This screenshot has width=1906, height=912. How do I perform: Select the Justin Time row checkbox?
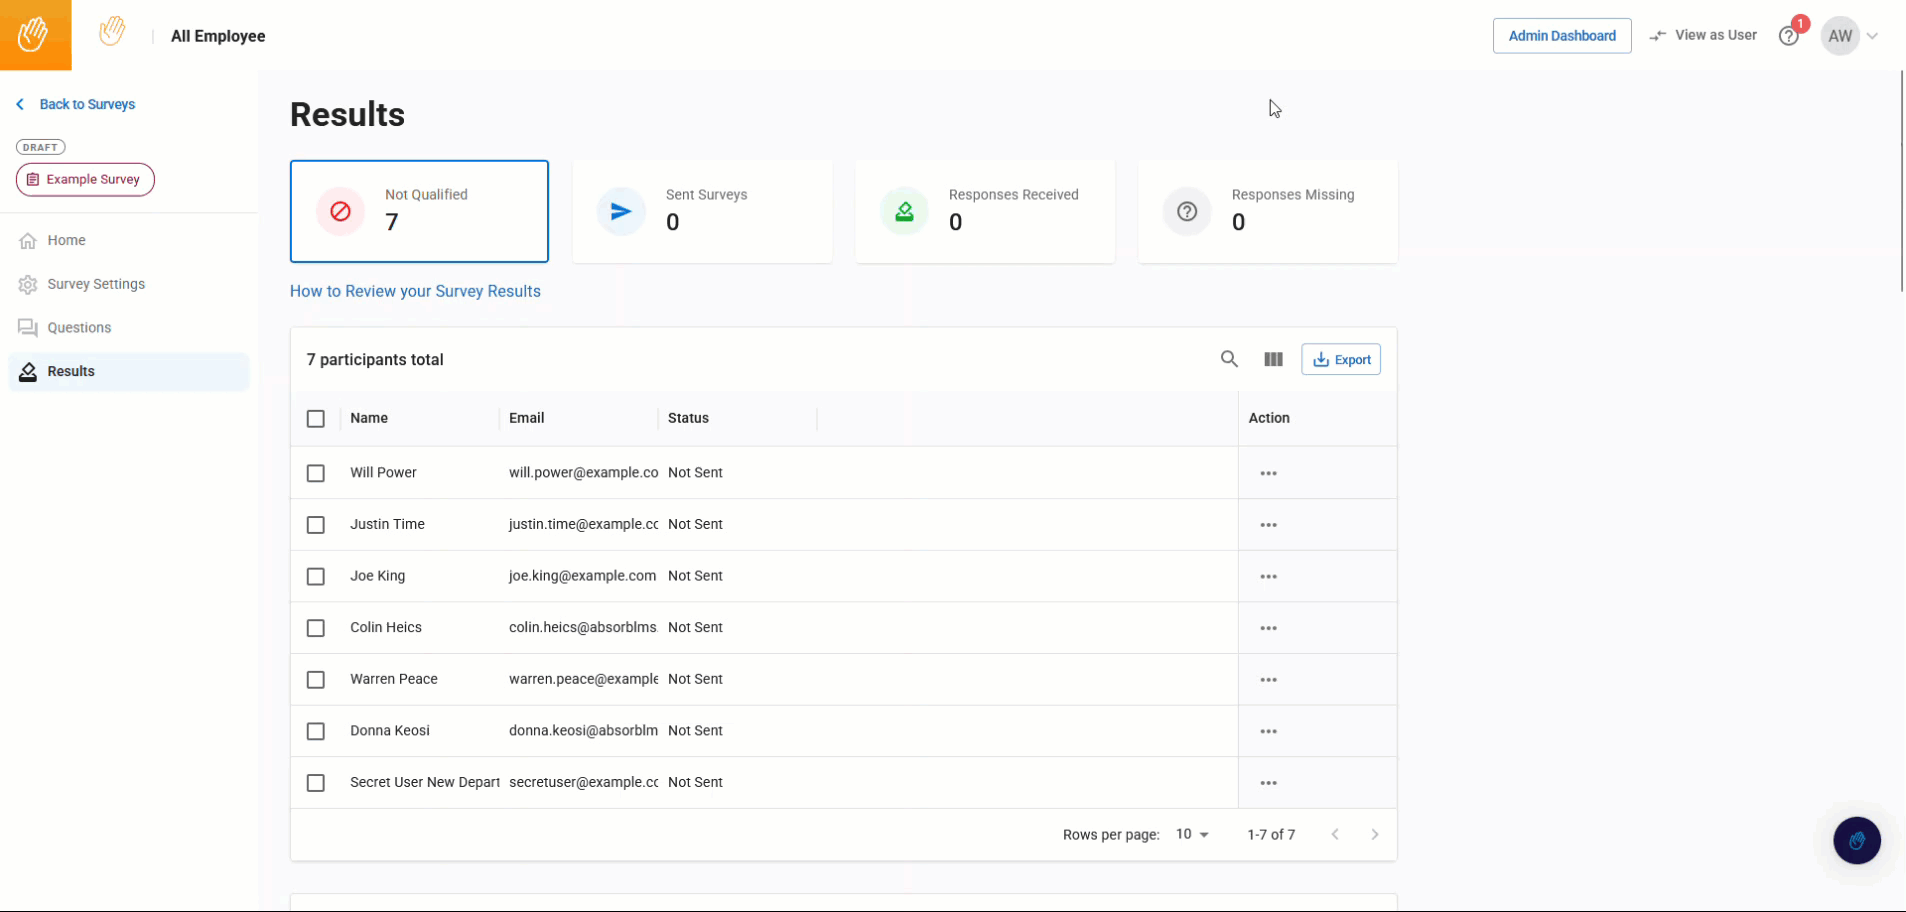[316, 525]
